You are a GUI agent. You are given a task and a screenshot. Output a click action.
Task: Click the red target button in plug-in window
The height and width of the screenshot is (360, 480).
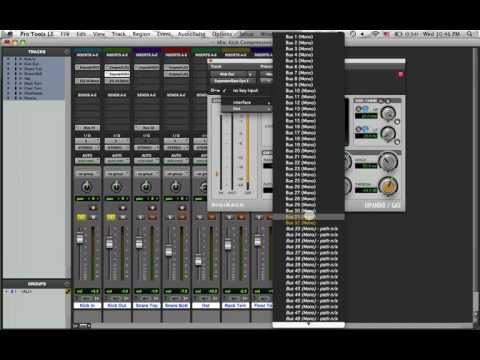click(401, 75)
